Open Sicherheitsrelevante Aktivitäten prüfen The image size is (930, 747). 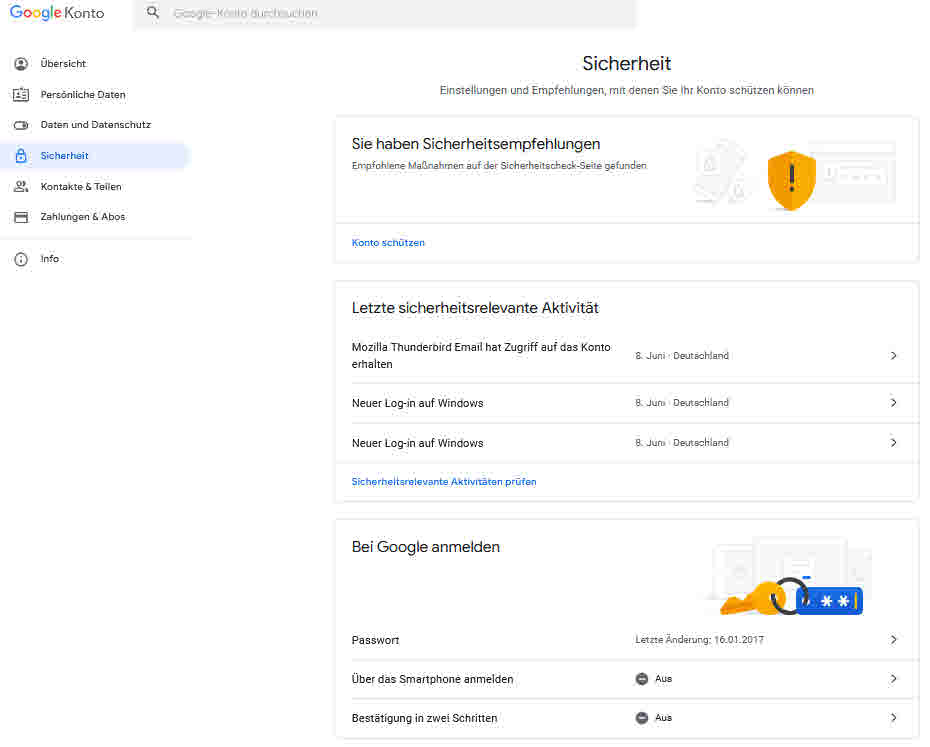443,481
